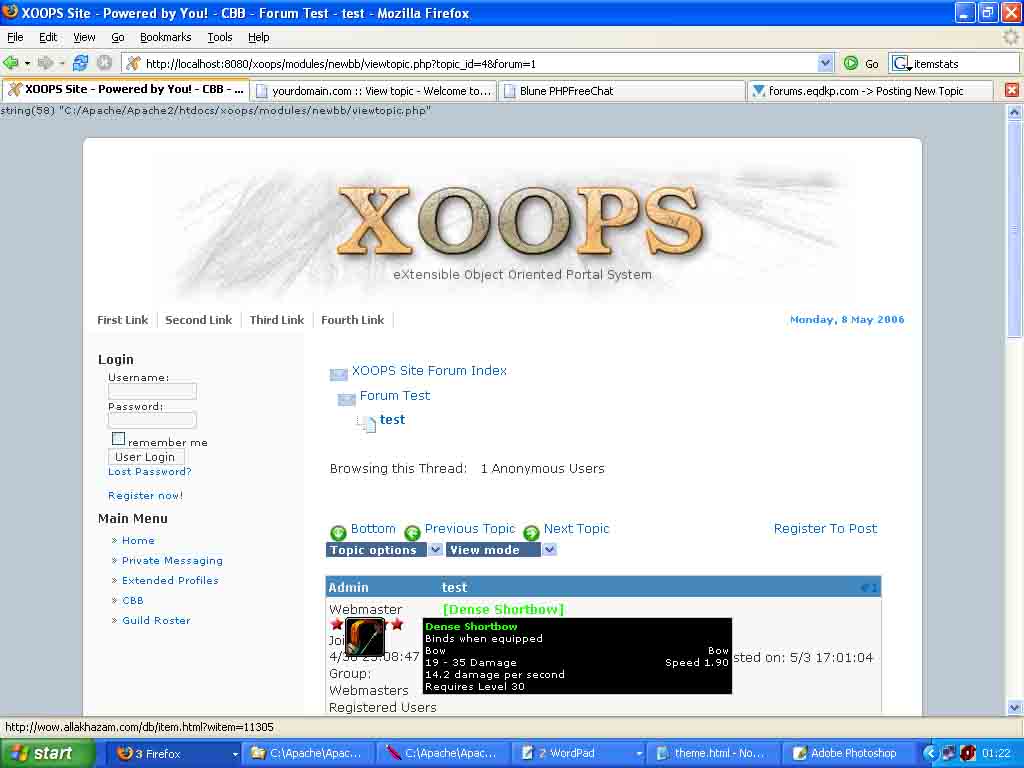Toggle the remember me checkbox
The height and width of the screenshot is (768, 1024).
(118, 439)
